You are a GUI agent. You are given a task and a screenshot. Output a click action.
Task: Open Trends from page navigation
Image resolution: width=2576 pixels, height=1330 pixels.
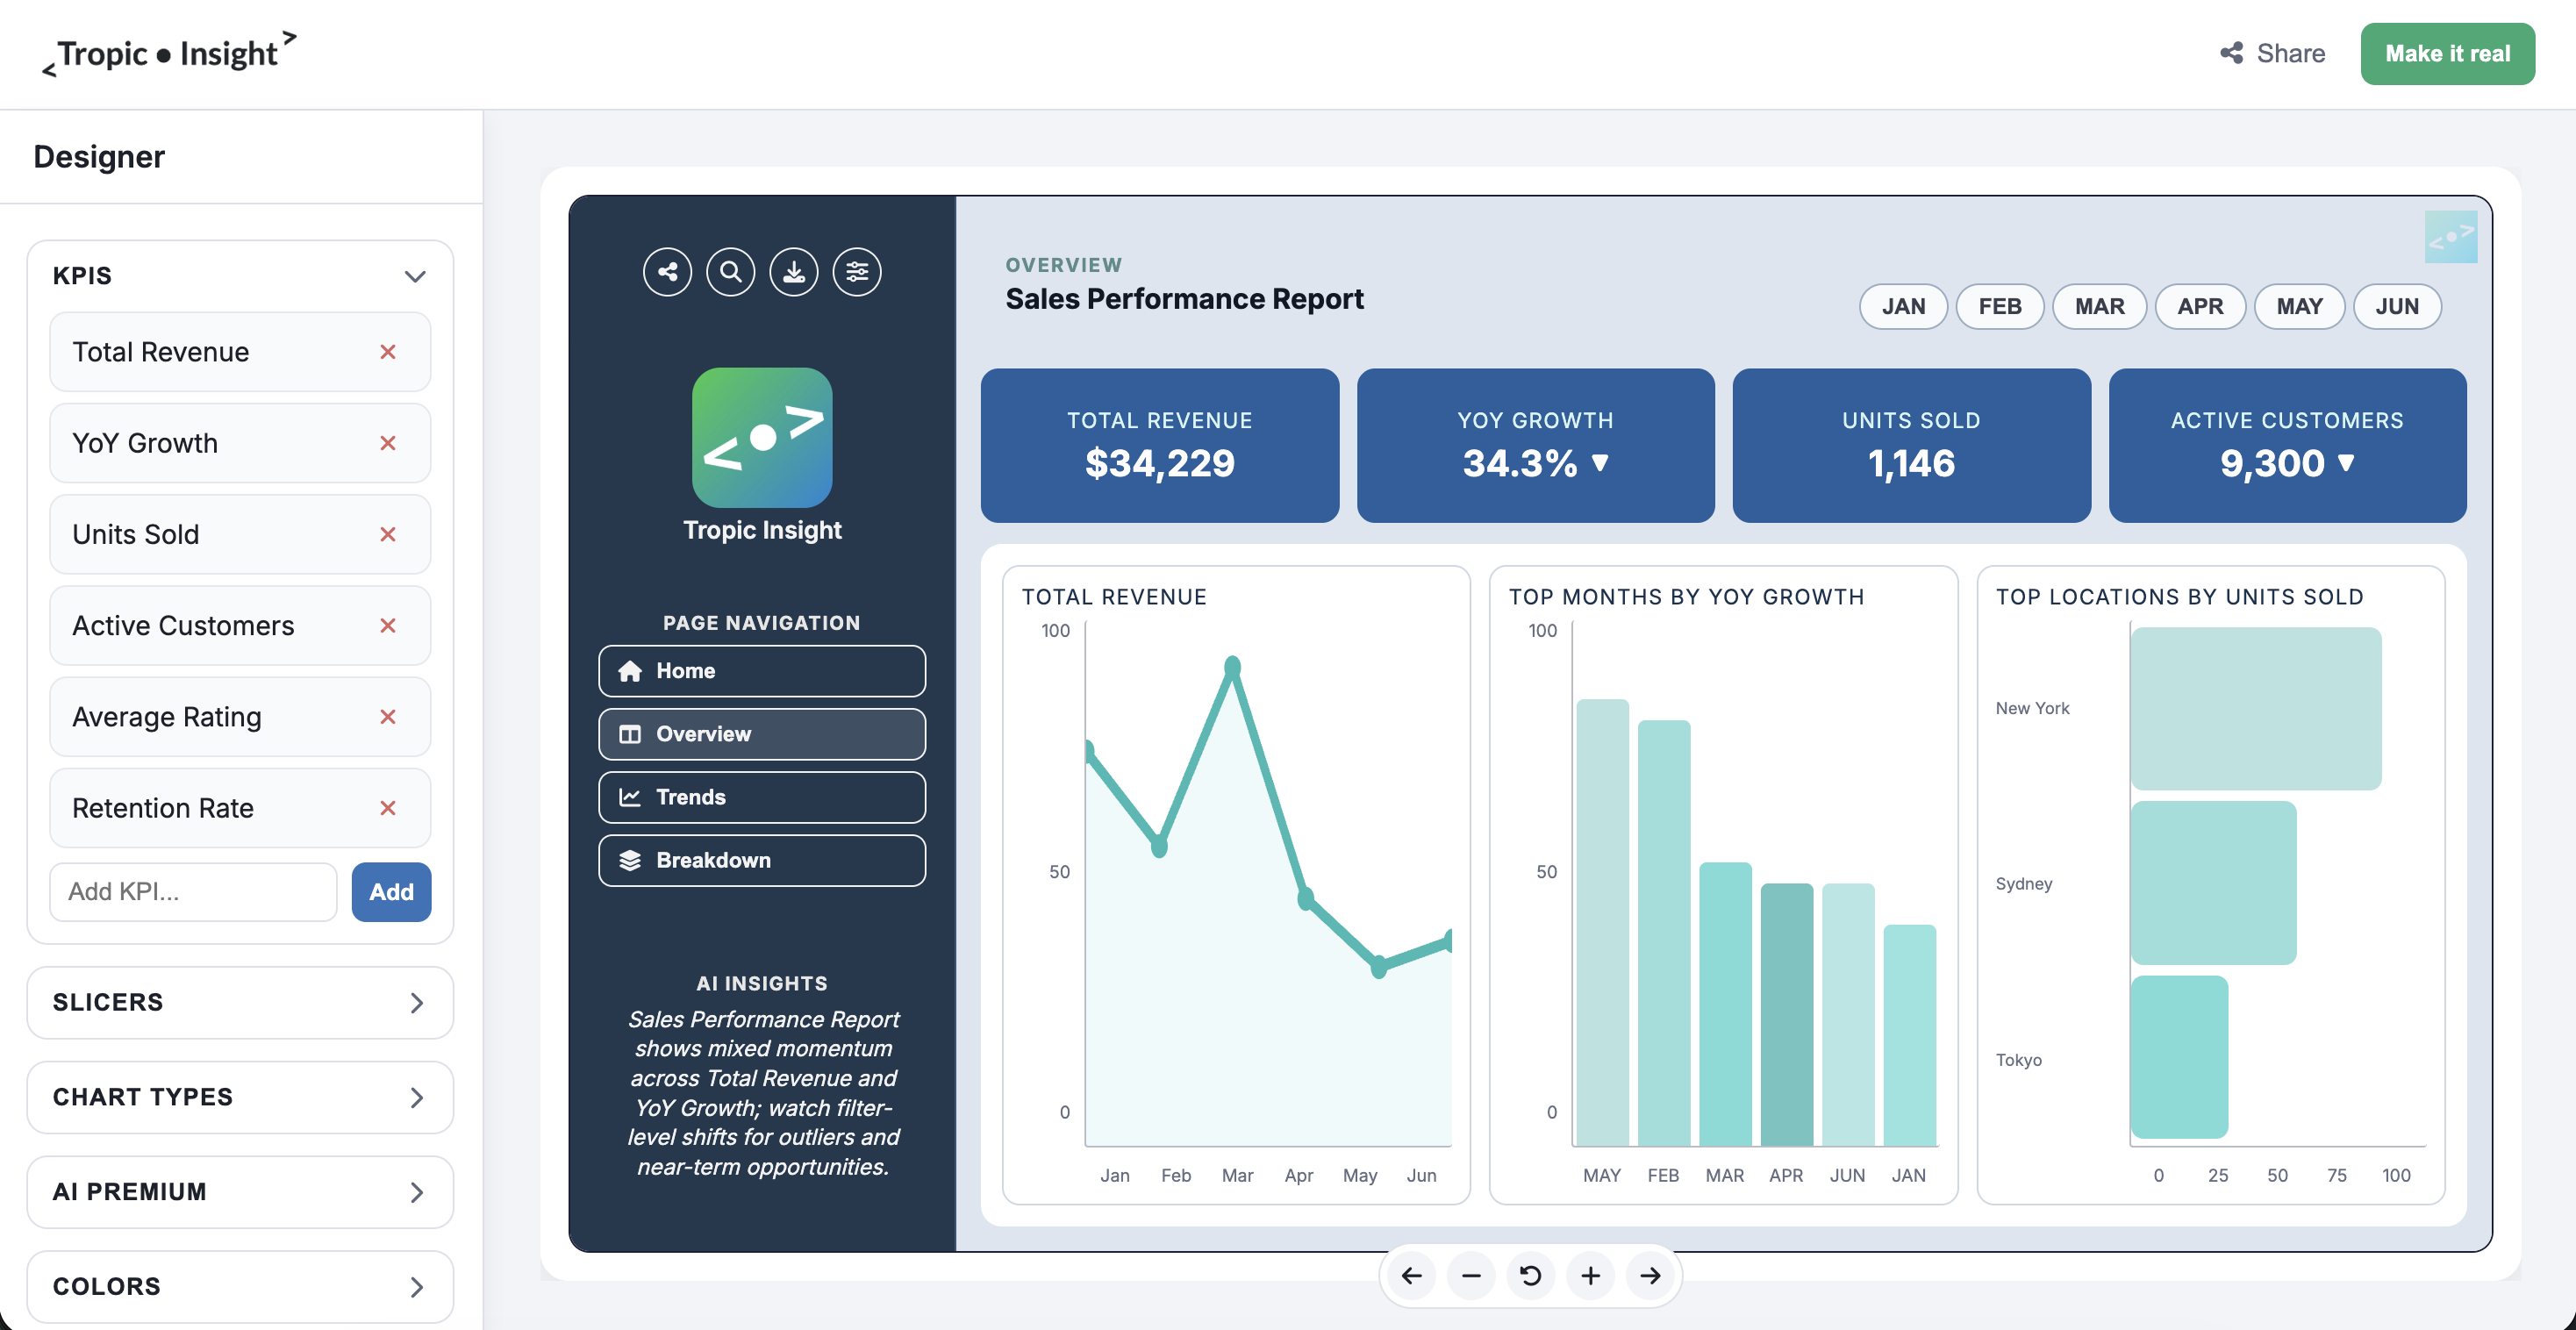761,797
